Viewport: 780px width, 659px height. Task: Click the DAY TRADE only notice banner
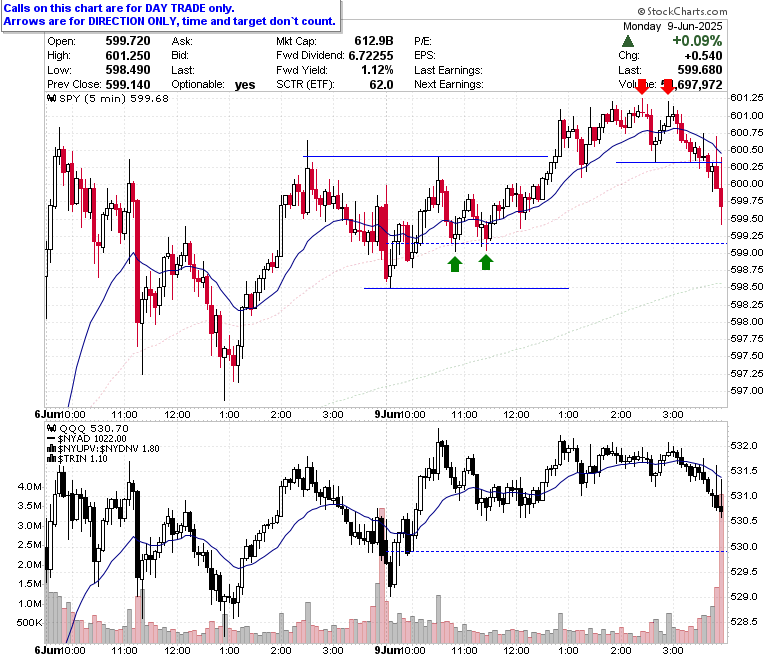(x=171, y=15)
